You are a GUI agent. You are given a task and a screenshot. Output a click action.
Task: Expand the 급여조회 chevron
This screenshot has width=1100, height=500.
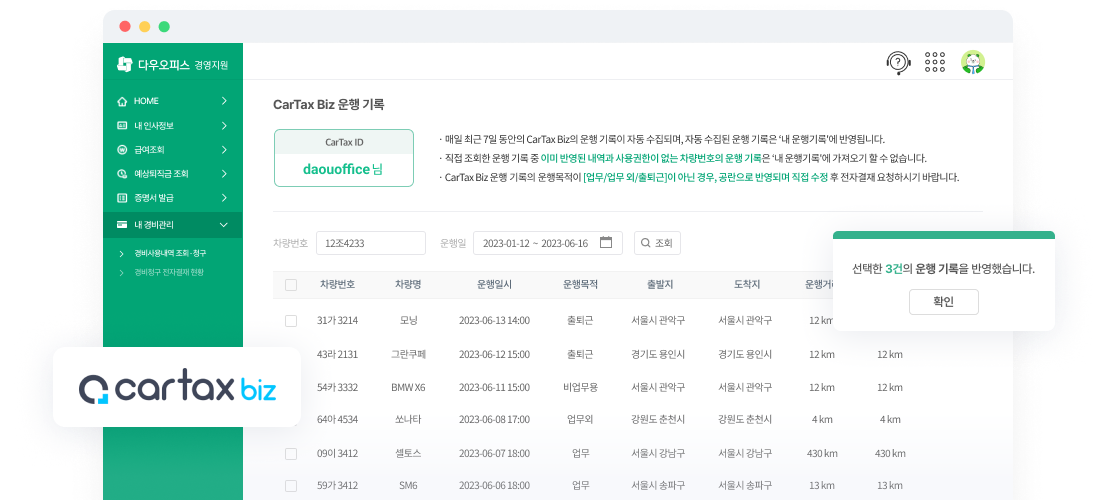(224, 149)
